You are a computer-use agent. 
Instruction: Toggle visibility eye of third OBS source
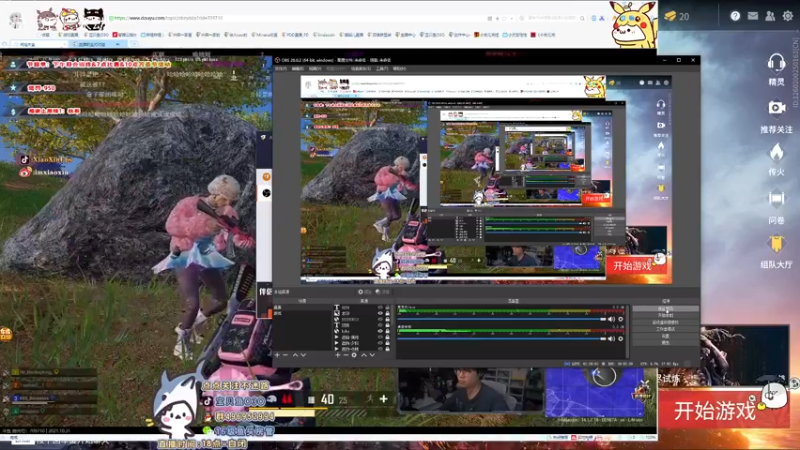click(x=380, y=319)
